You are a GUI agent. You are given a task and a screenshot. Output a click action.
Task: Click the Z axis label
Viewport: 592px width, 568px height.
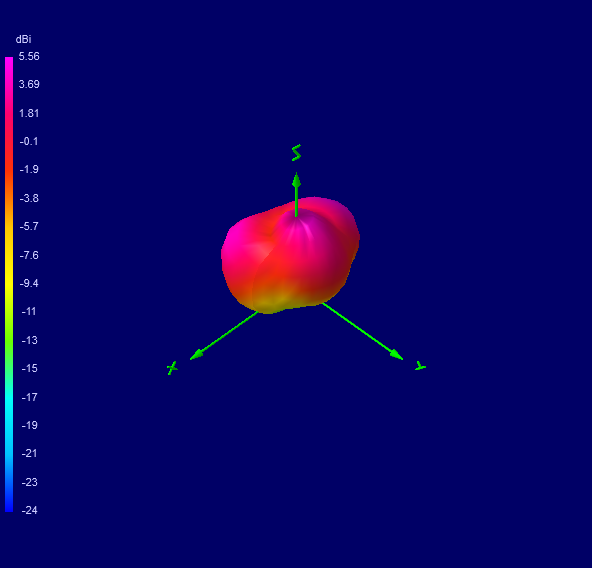pos(296,153)
